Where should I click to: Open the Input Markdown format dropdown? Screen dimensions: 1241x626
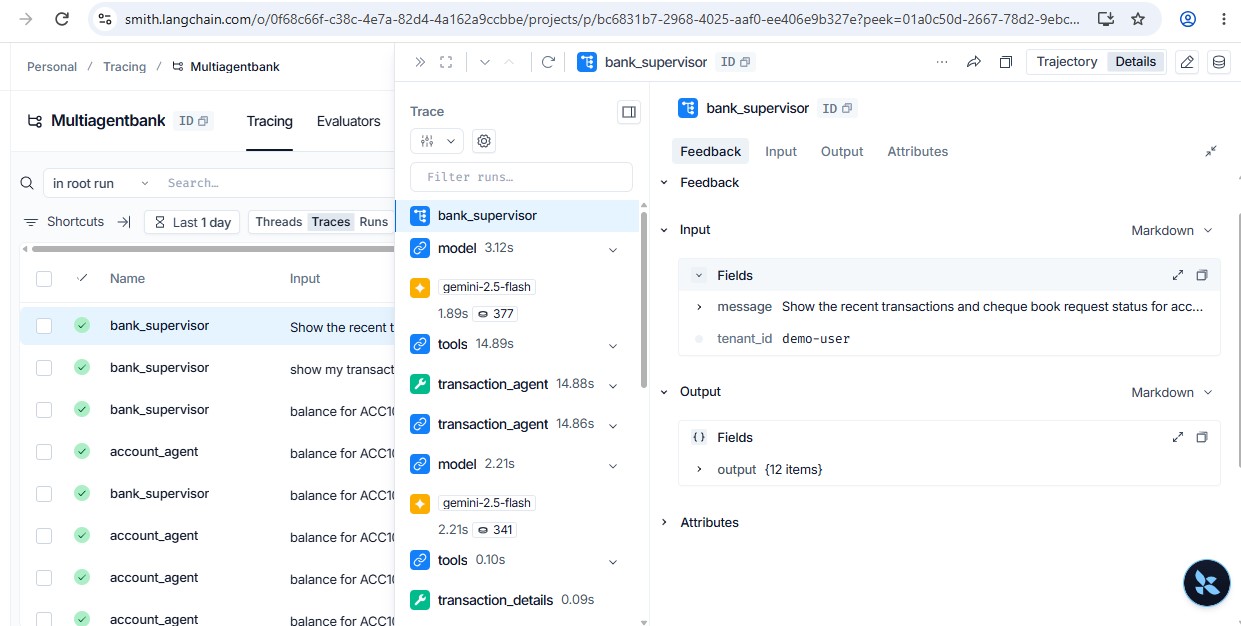1172,230
